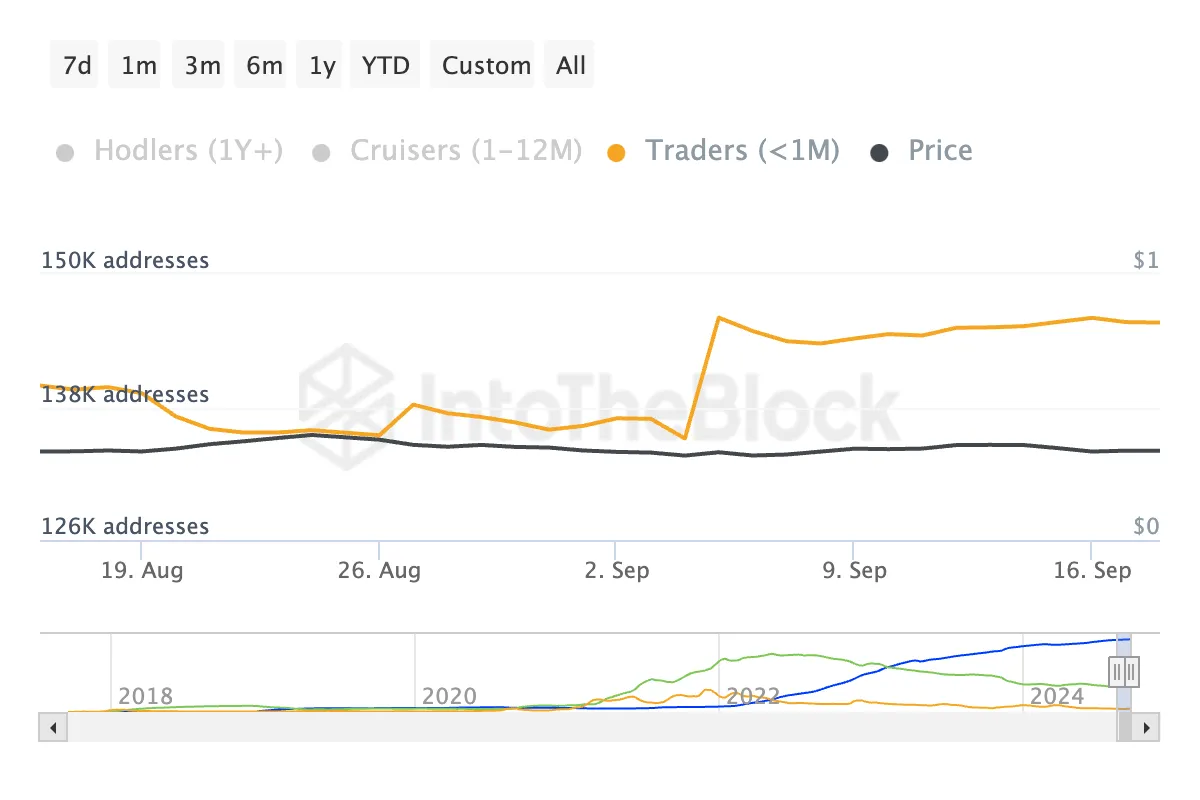Select the 7d time range
This screenshot has height=800, width=1200.
pyautogui.click(x=77, y=66)
